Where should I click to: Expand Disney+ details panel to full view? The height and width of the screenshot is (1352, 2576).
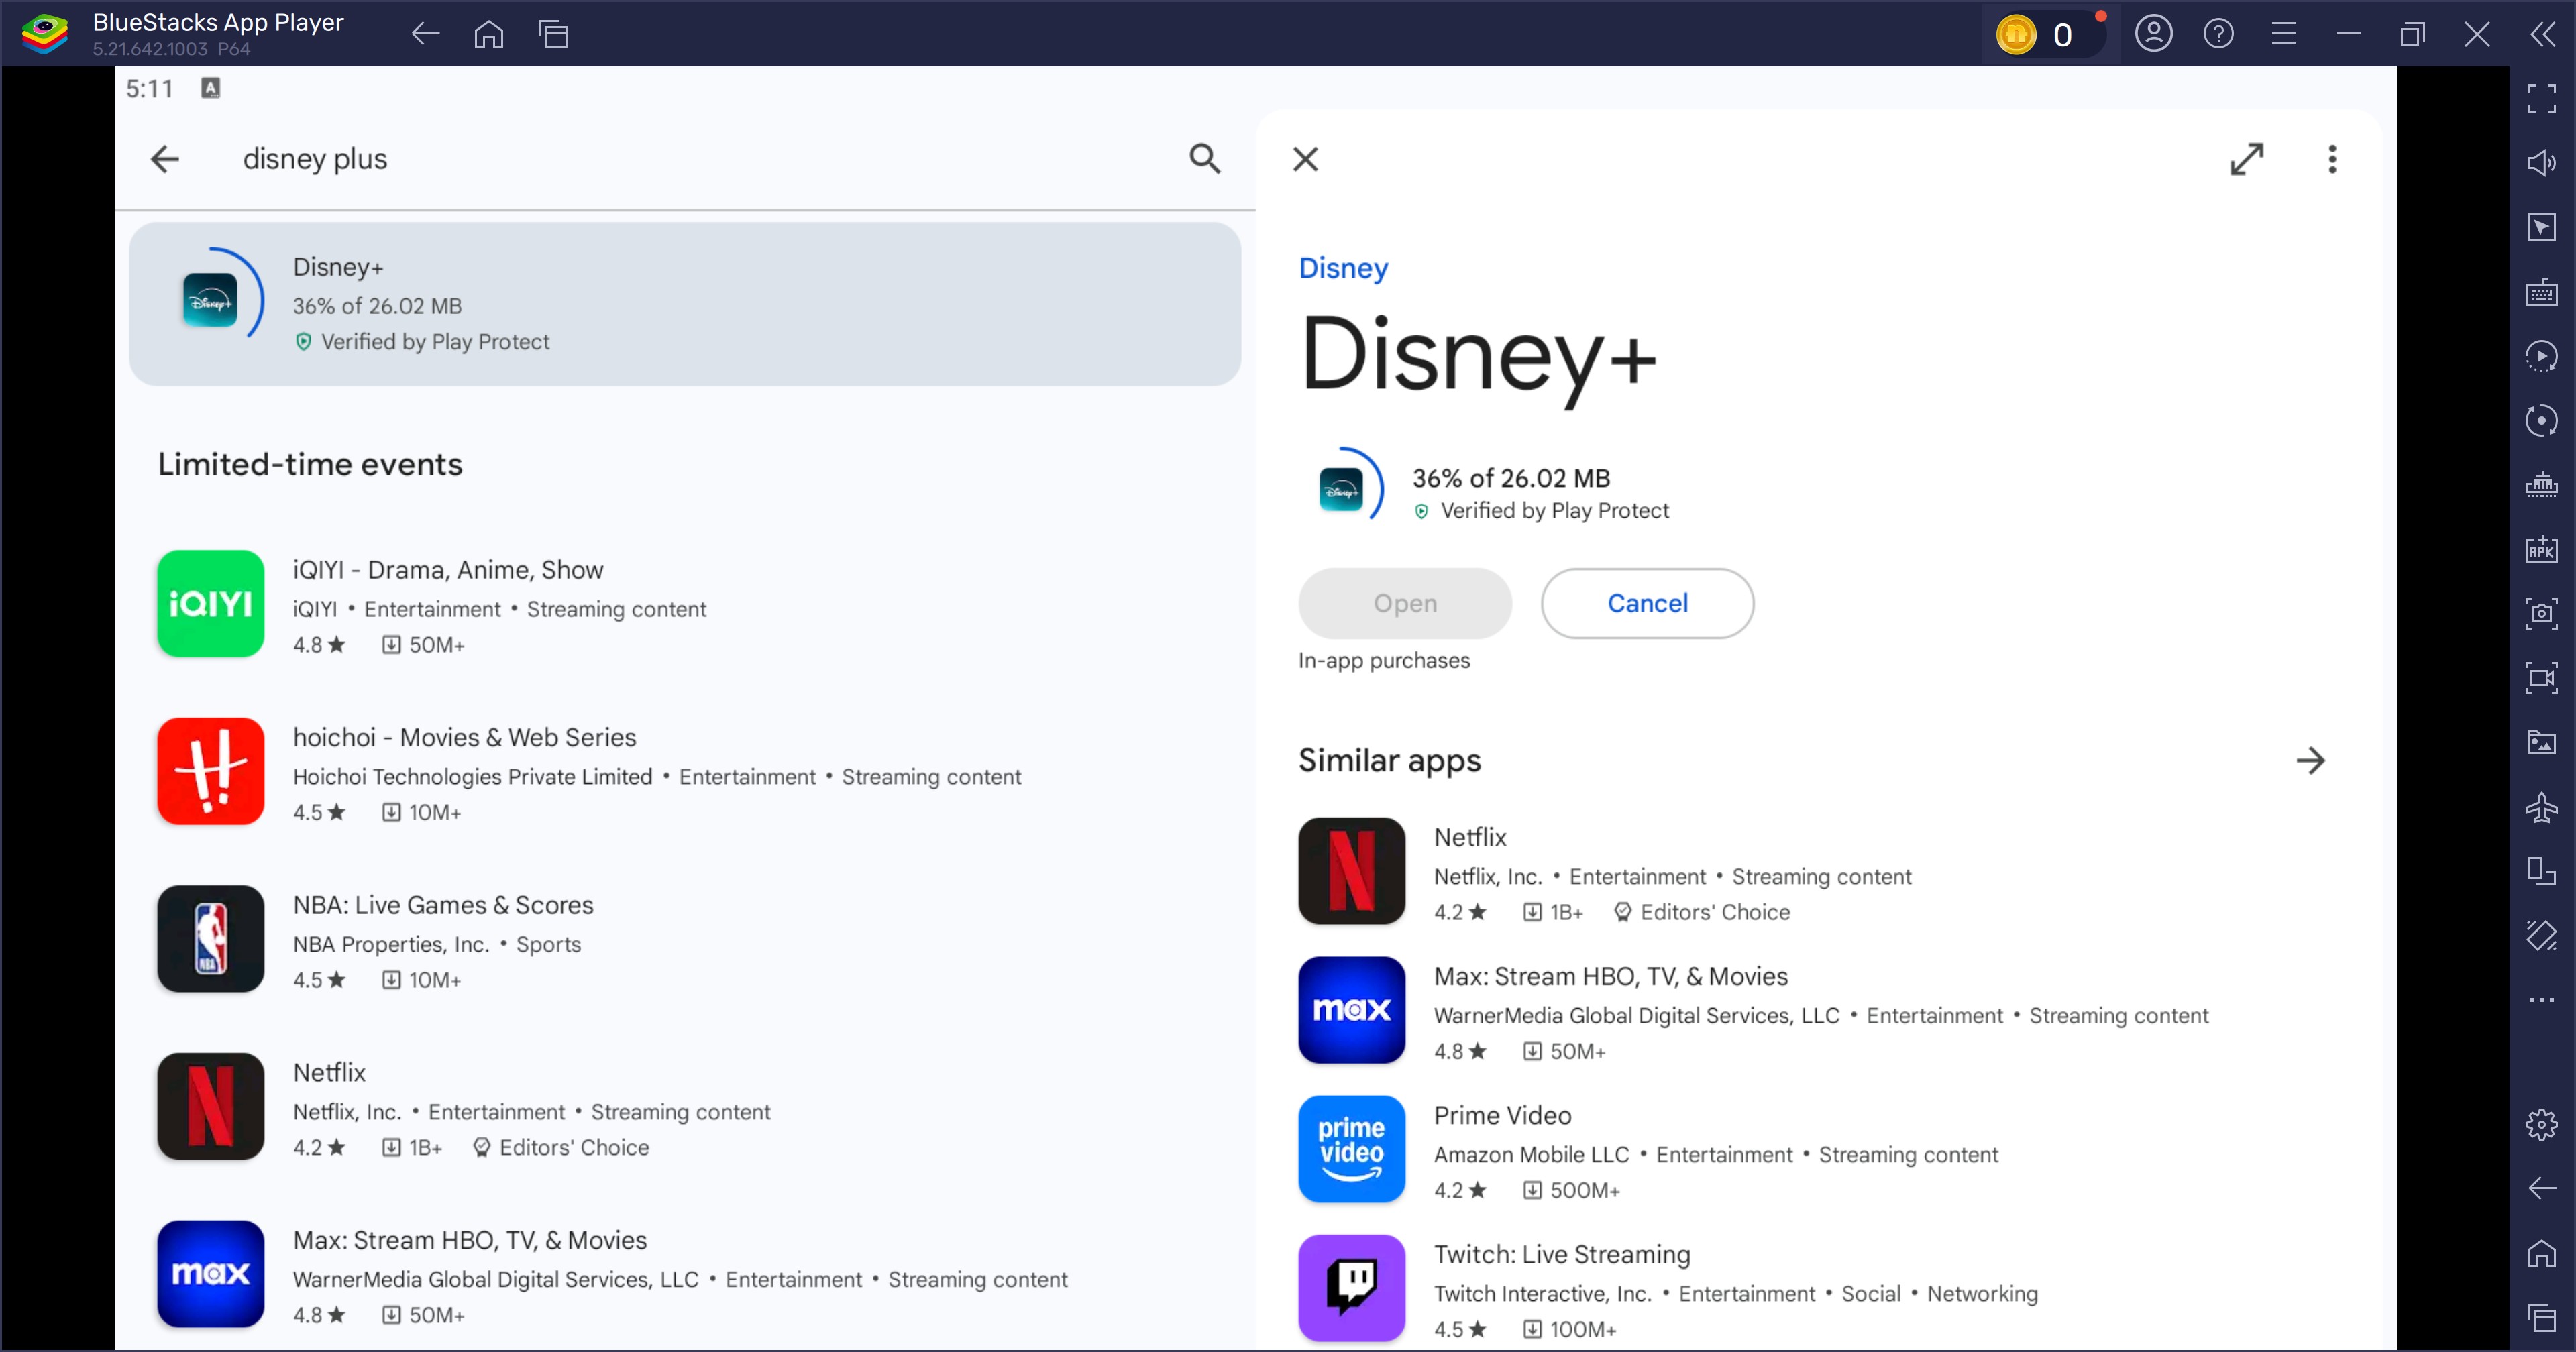coord(2247,159)
